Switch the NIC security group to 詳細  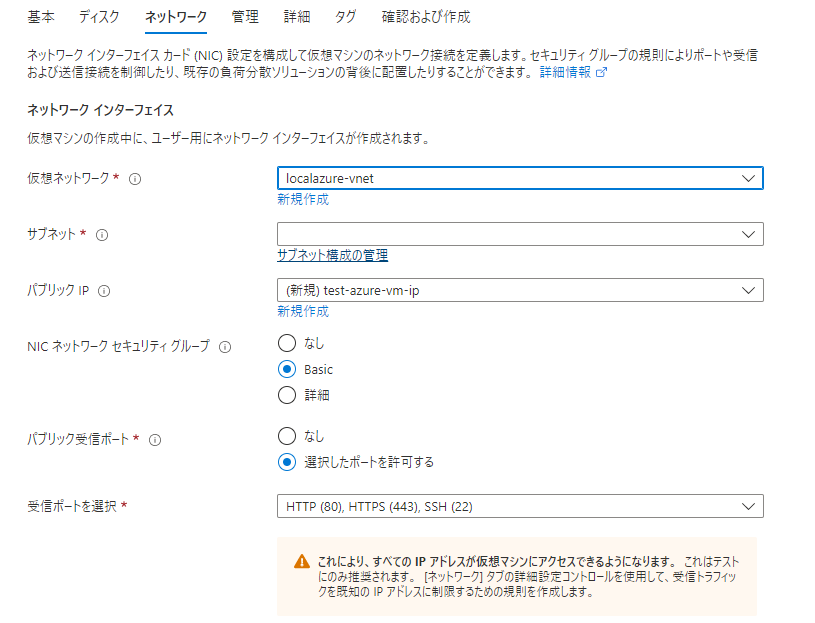tap(286, 394)
